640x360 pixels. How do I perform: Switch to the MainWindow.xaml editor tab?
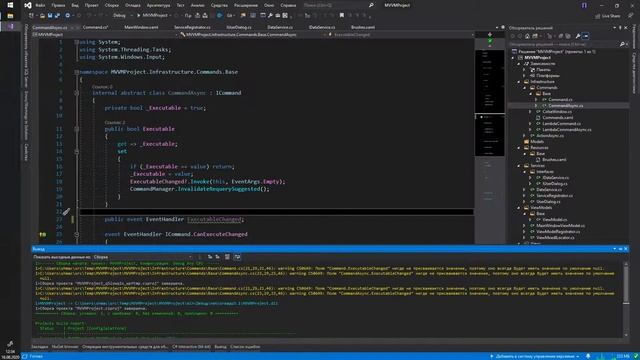click(x=141, y=27)
